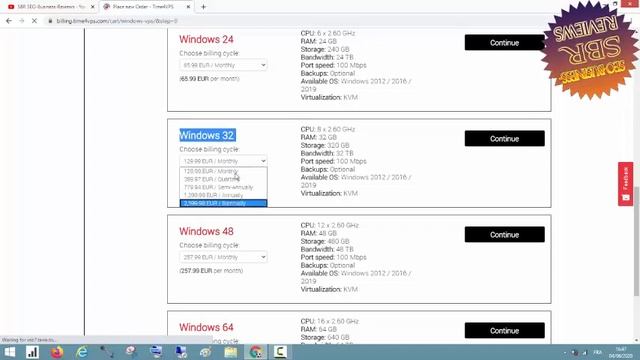Screen dimensions: 640x360
Task: Choose the Monthly option in the open list
Action: (223, 171)
